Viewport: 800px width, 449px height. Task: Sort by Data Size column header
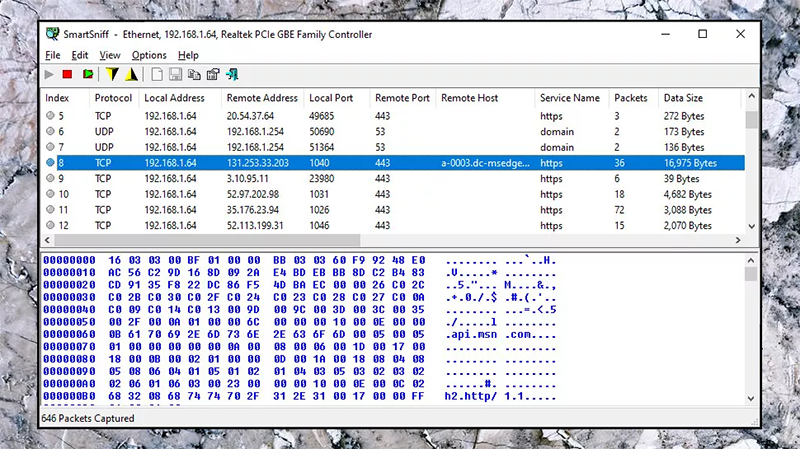(x=683, y=98)
